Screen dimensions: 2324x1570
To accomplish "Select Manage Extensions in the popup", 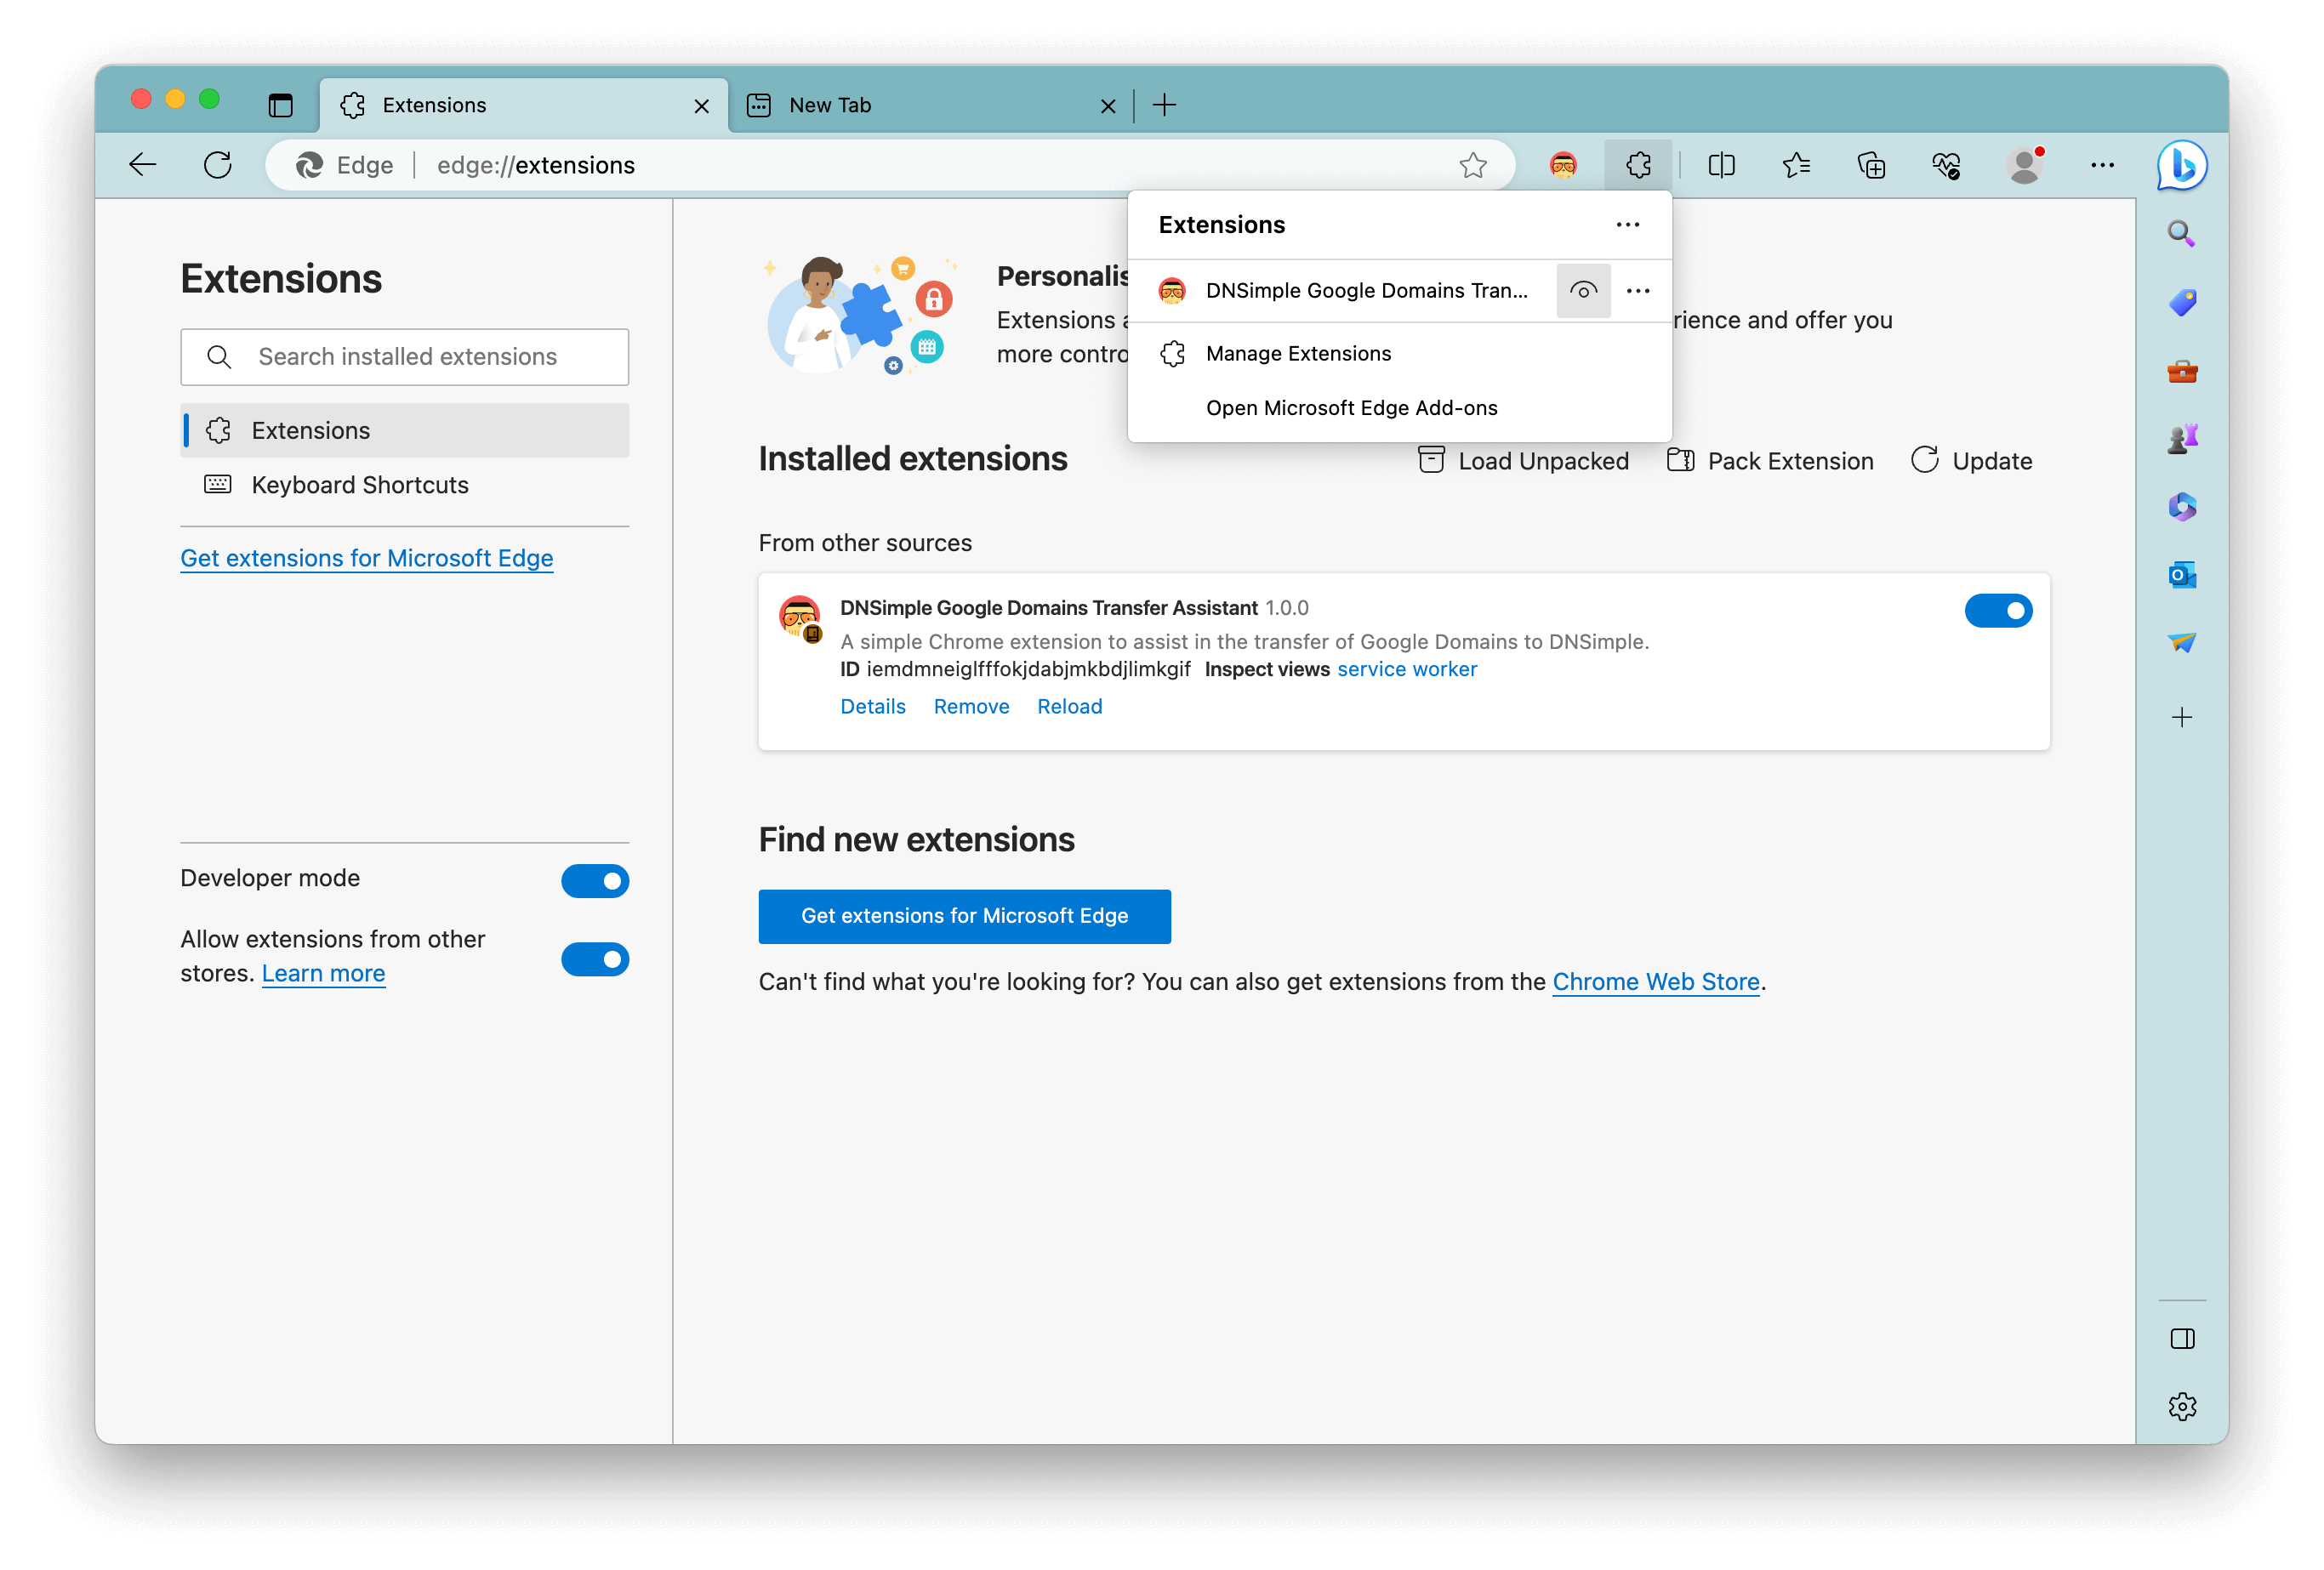I will click(1298, 353).
